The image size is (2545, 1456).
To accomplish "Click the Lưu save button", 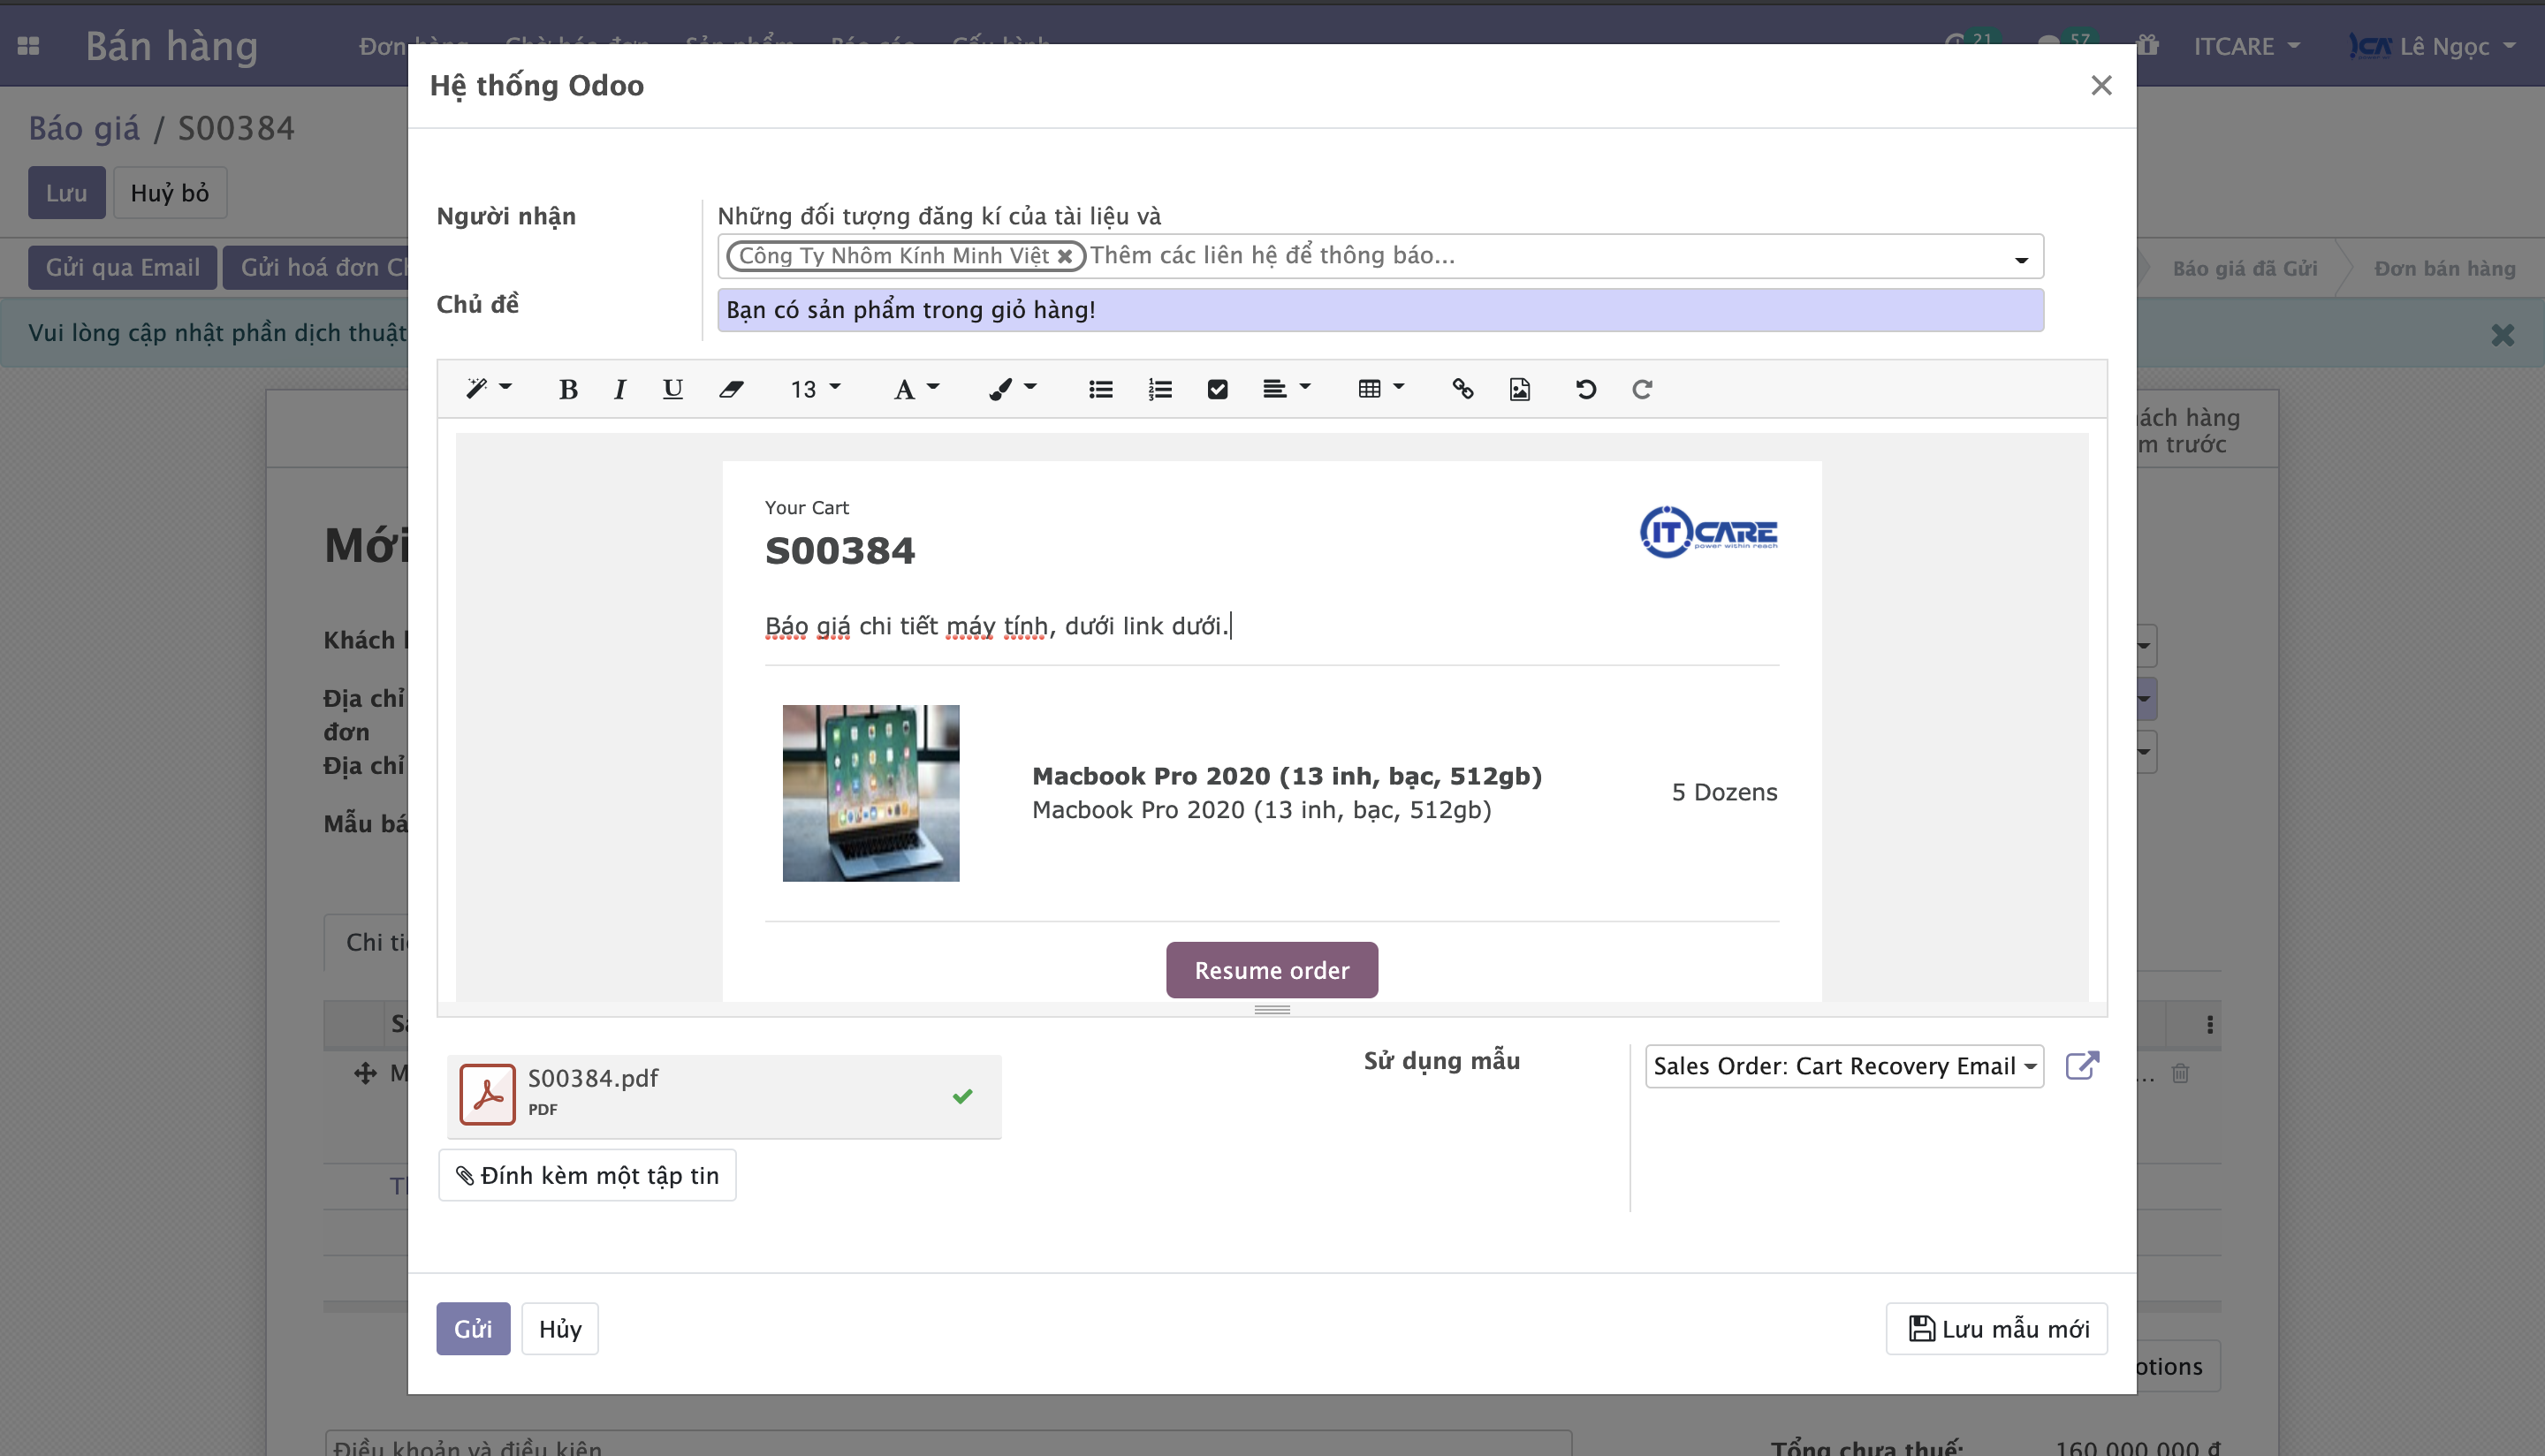I will [x=66, y=193].
